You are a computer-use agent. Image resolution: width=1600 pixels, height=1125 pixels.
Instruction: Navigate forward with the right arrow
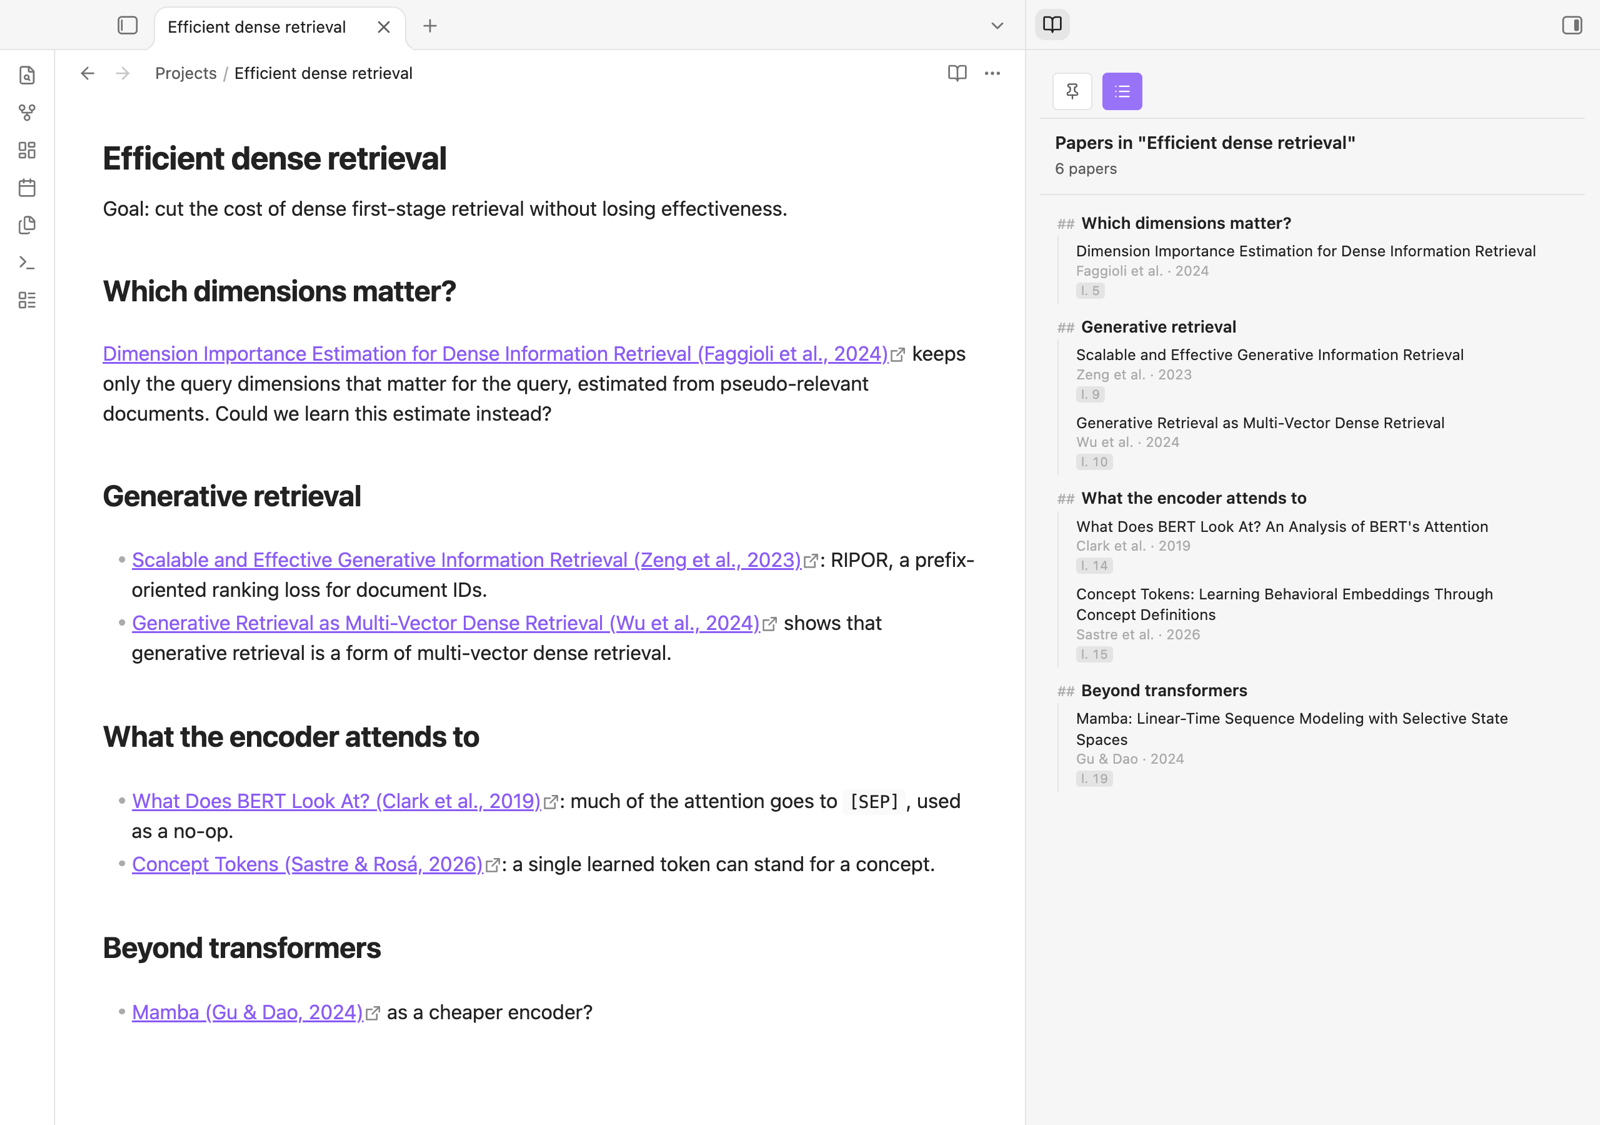click(x=122, y=73)
